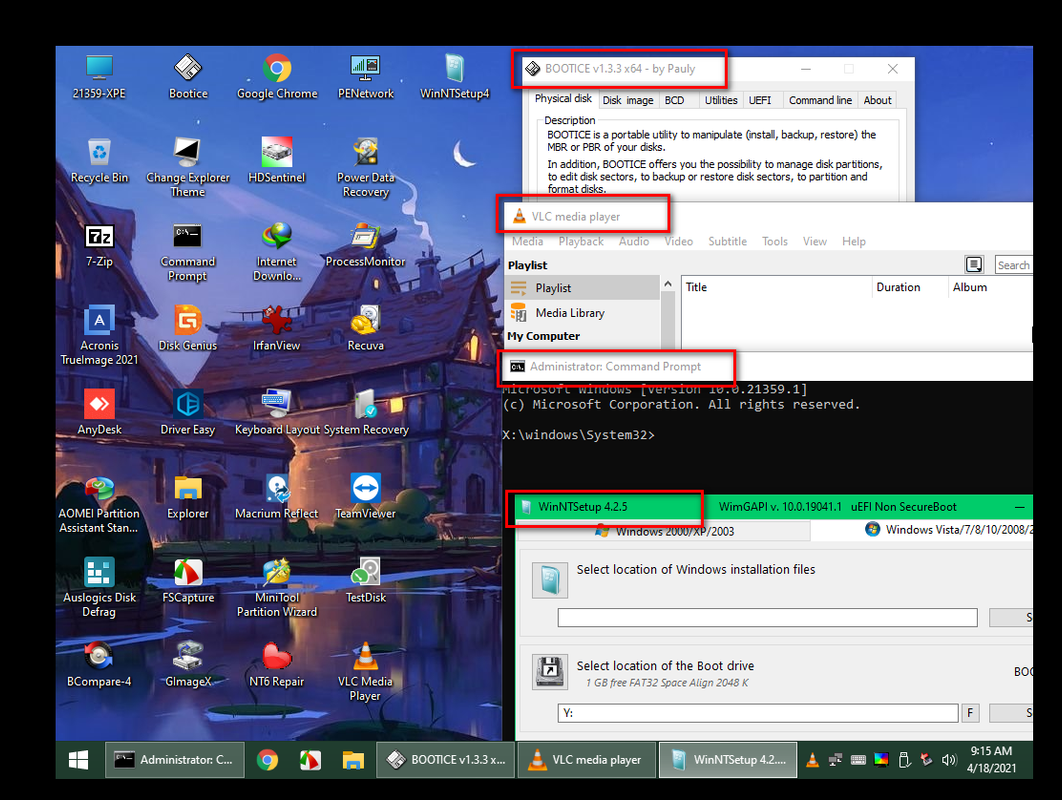Open AnyDesk from the desktop

(x=99, y=413)
